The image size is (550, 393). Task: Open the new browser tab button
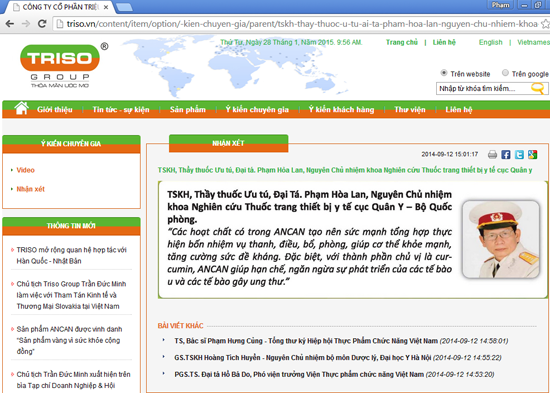pos(124,7)
